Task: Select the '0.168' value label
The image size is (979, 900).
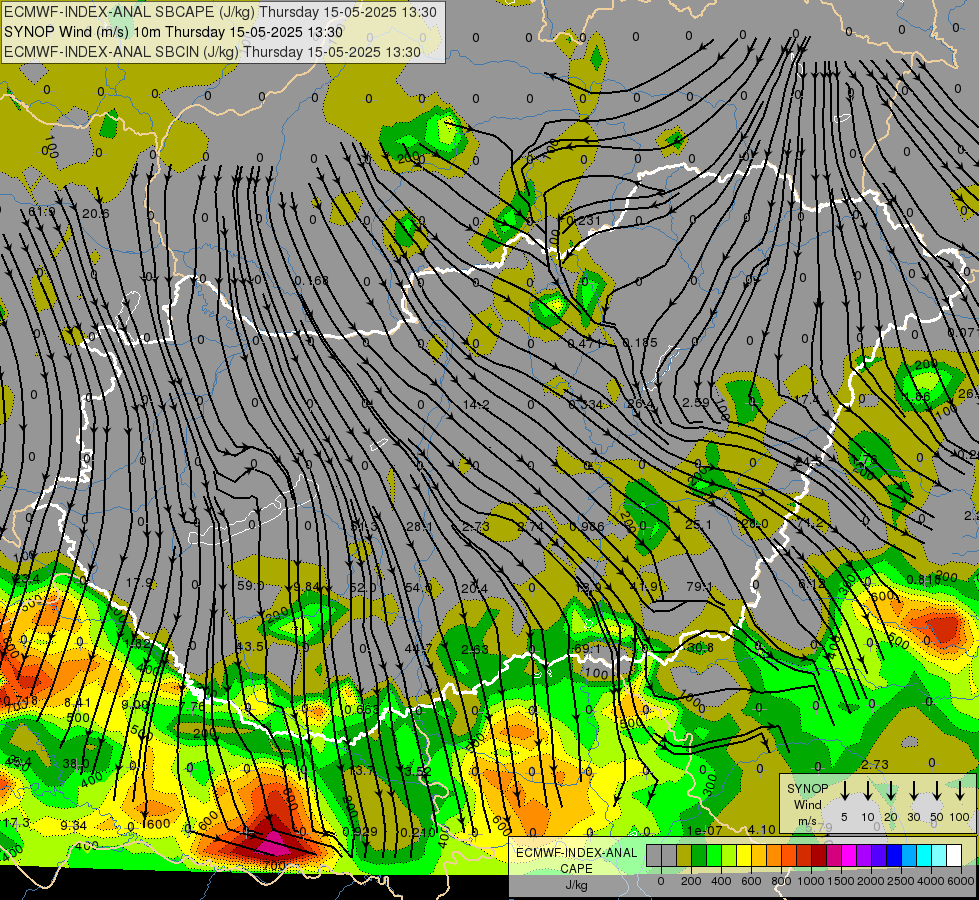Action: click(x=312, y=280)
